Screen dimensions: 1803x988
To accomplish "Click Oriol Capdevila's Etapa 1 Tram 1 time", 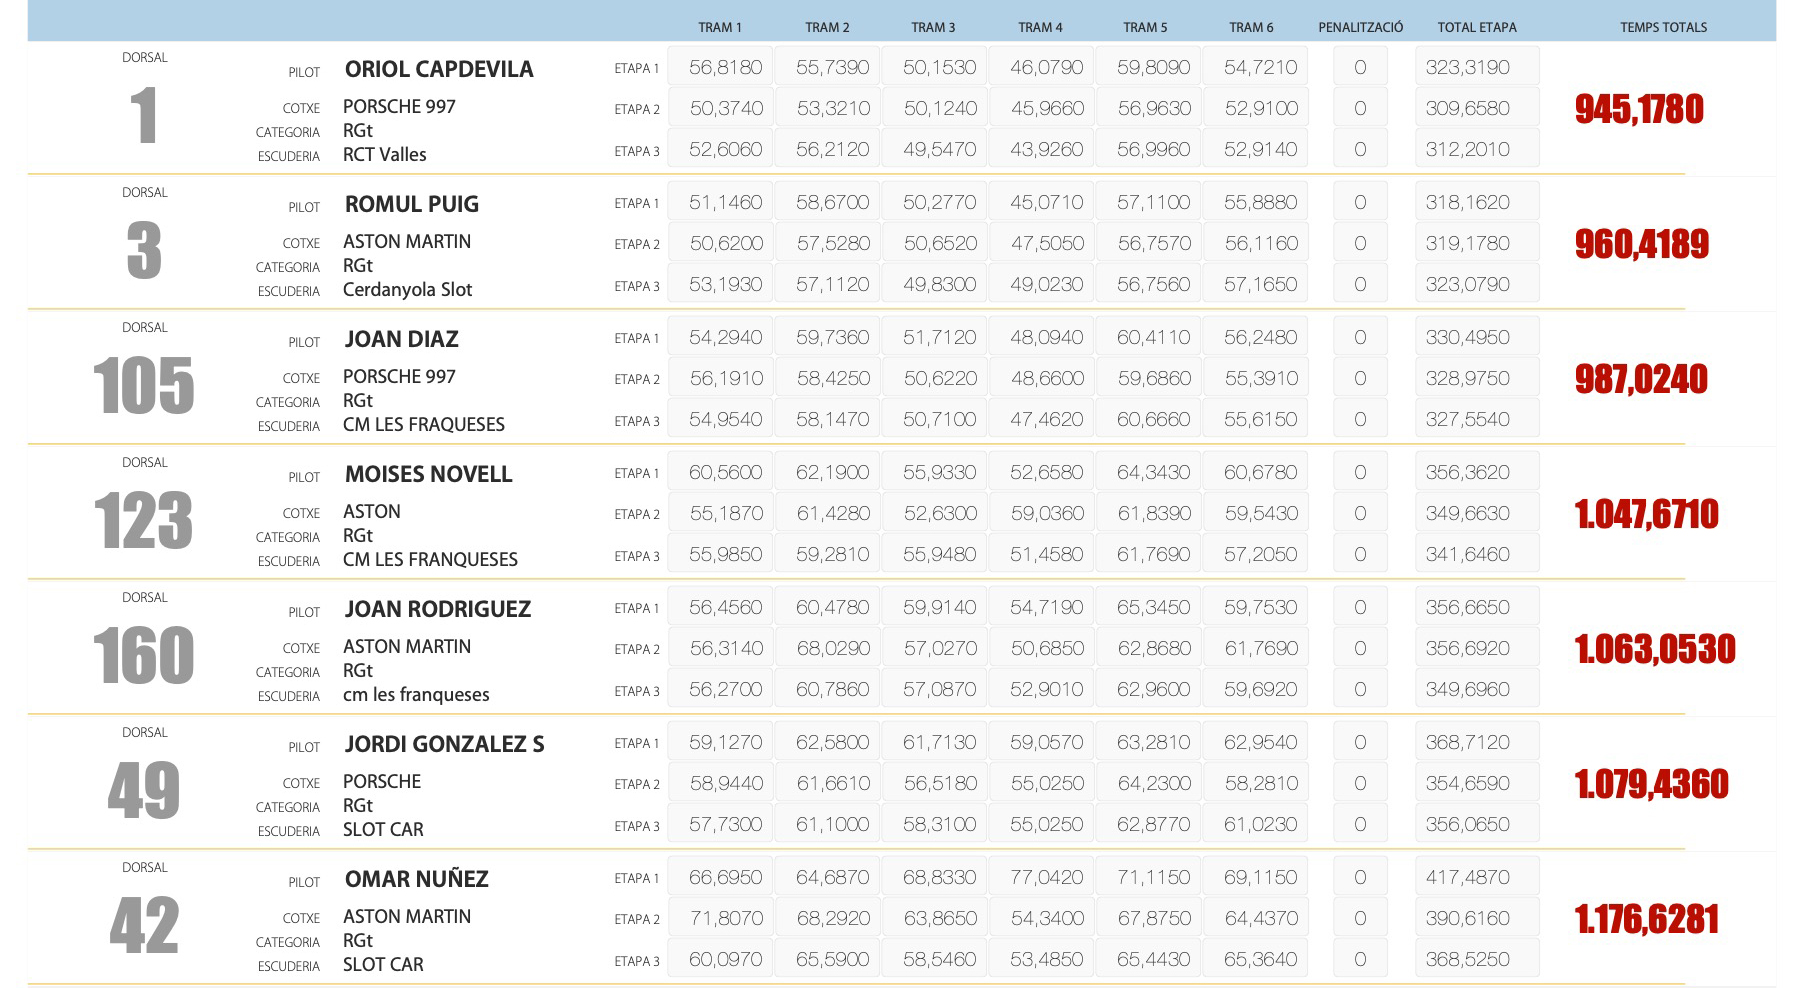I will click(724, 67).
